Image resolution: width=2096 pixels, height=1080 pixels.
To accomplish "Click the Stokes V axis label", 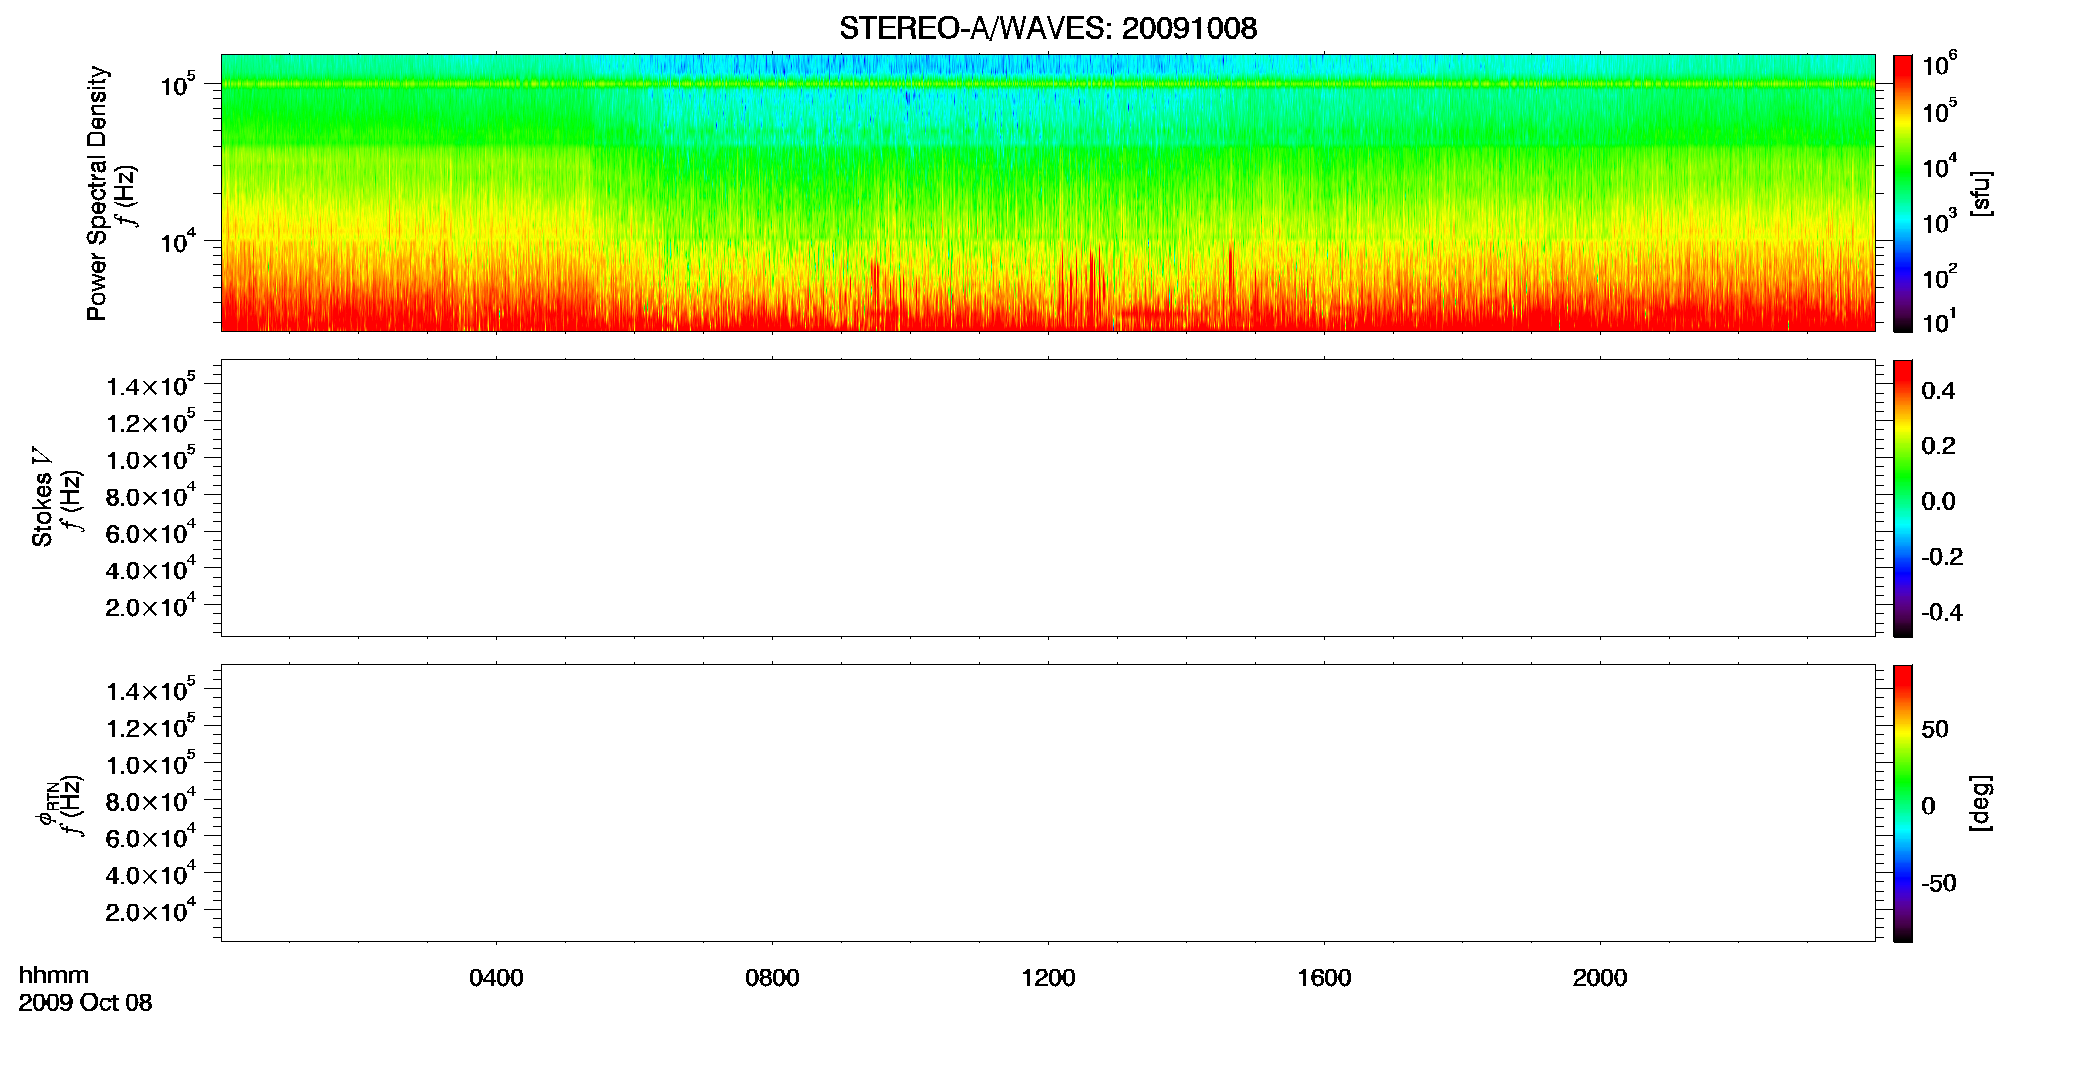I will coord(42,498).
